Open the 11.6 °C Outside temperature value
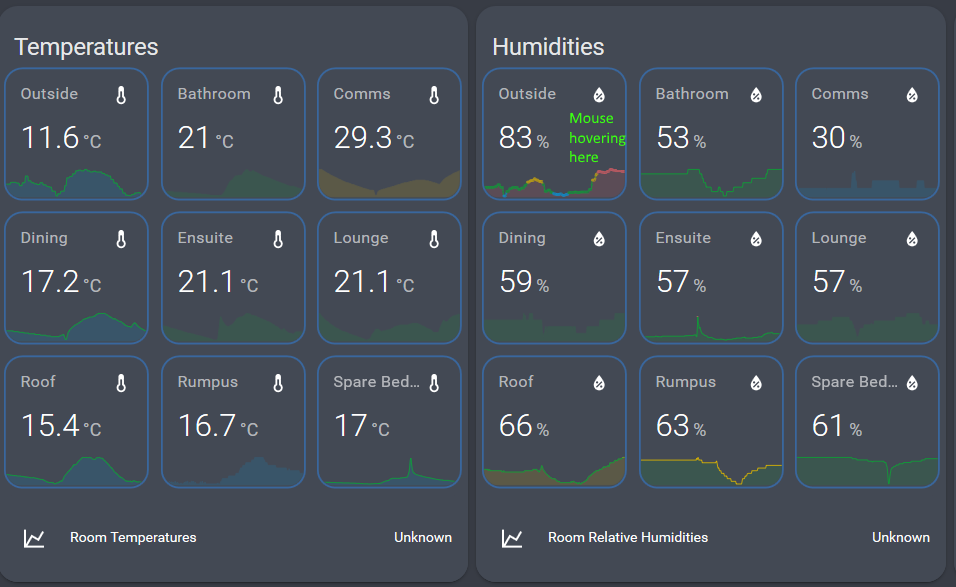Image resolution: width=956 pixels, height=587 pixels. [x=61, y=138]
